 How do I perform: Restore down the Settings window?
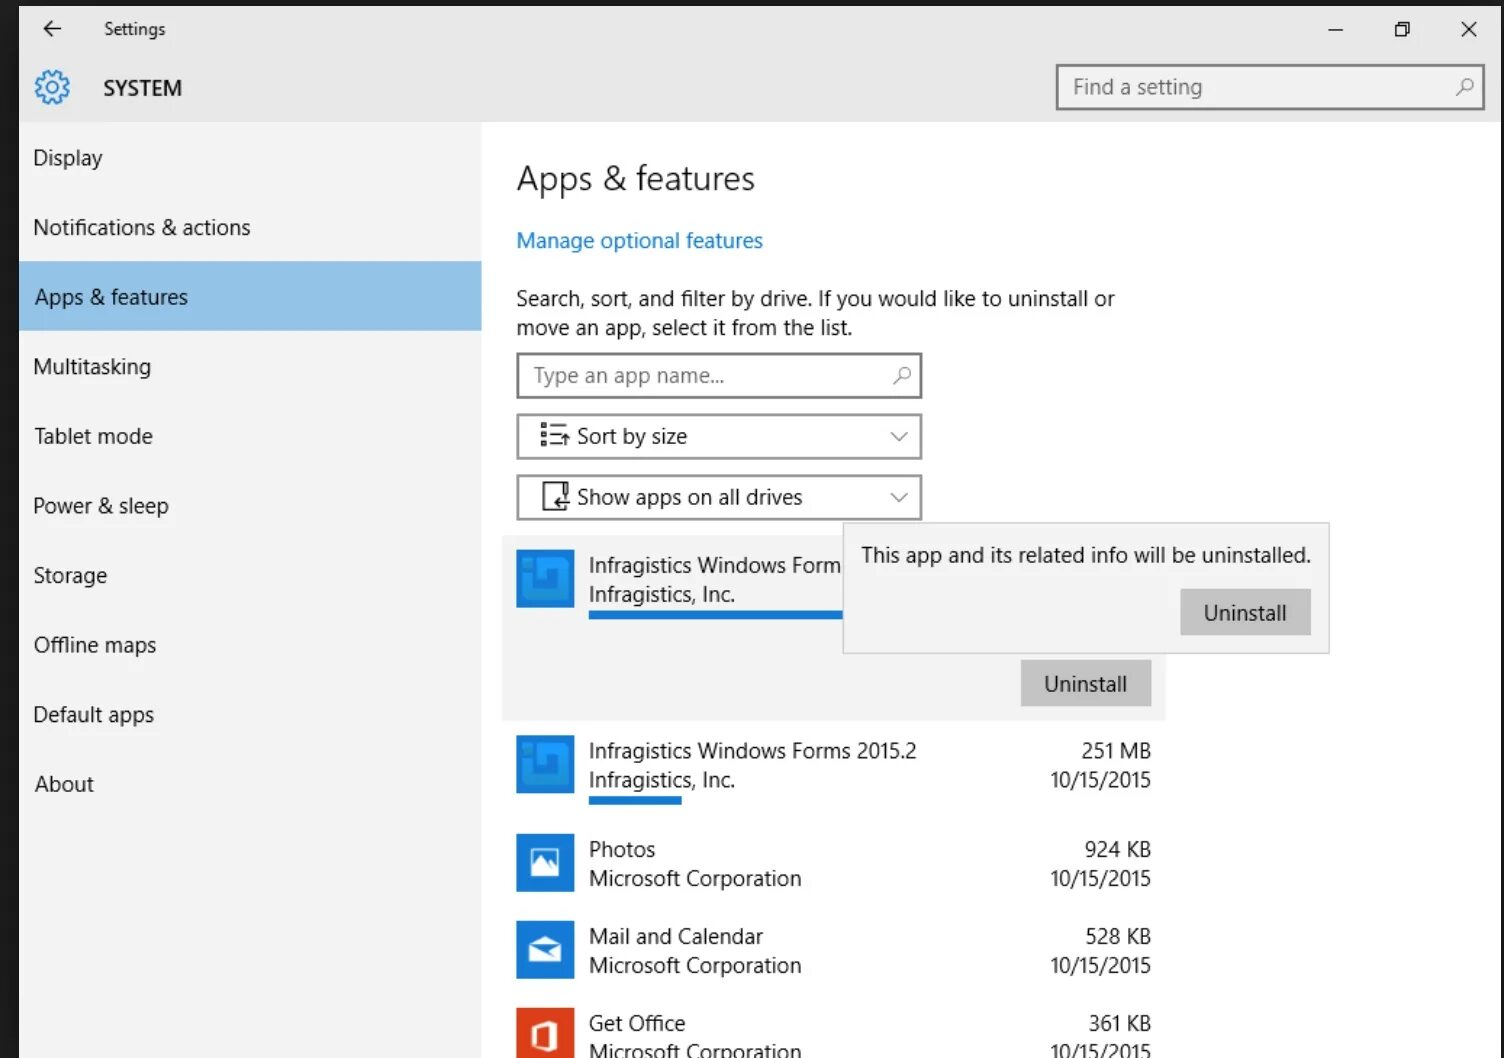tap(1402, 30)
